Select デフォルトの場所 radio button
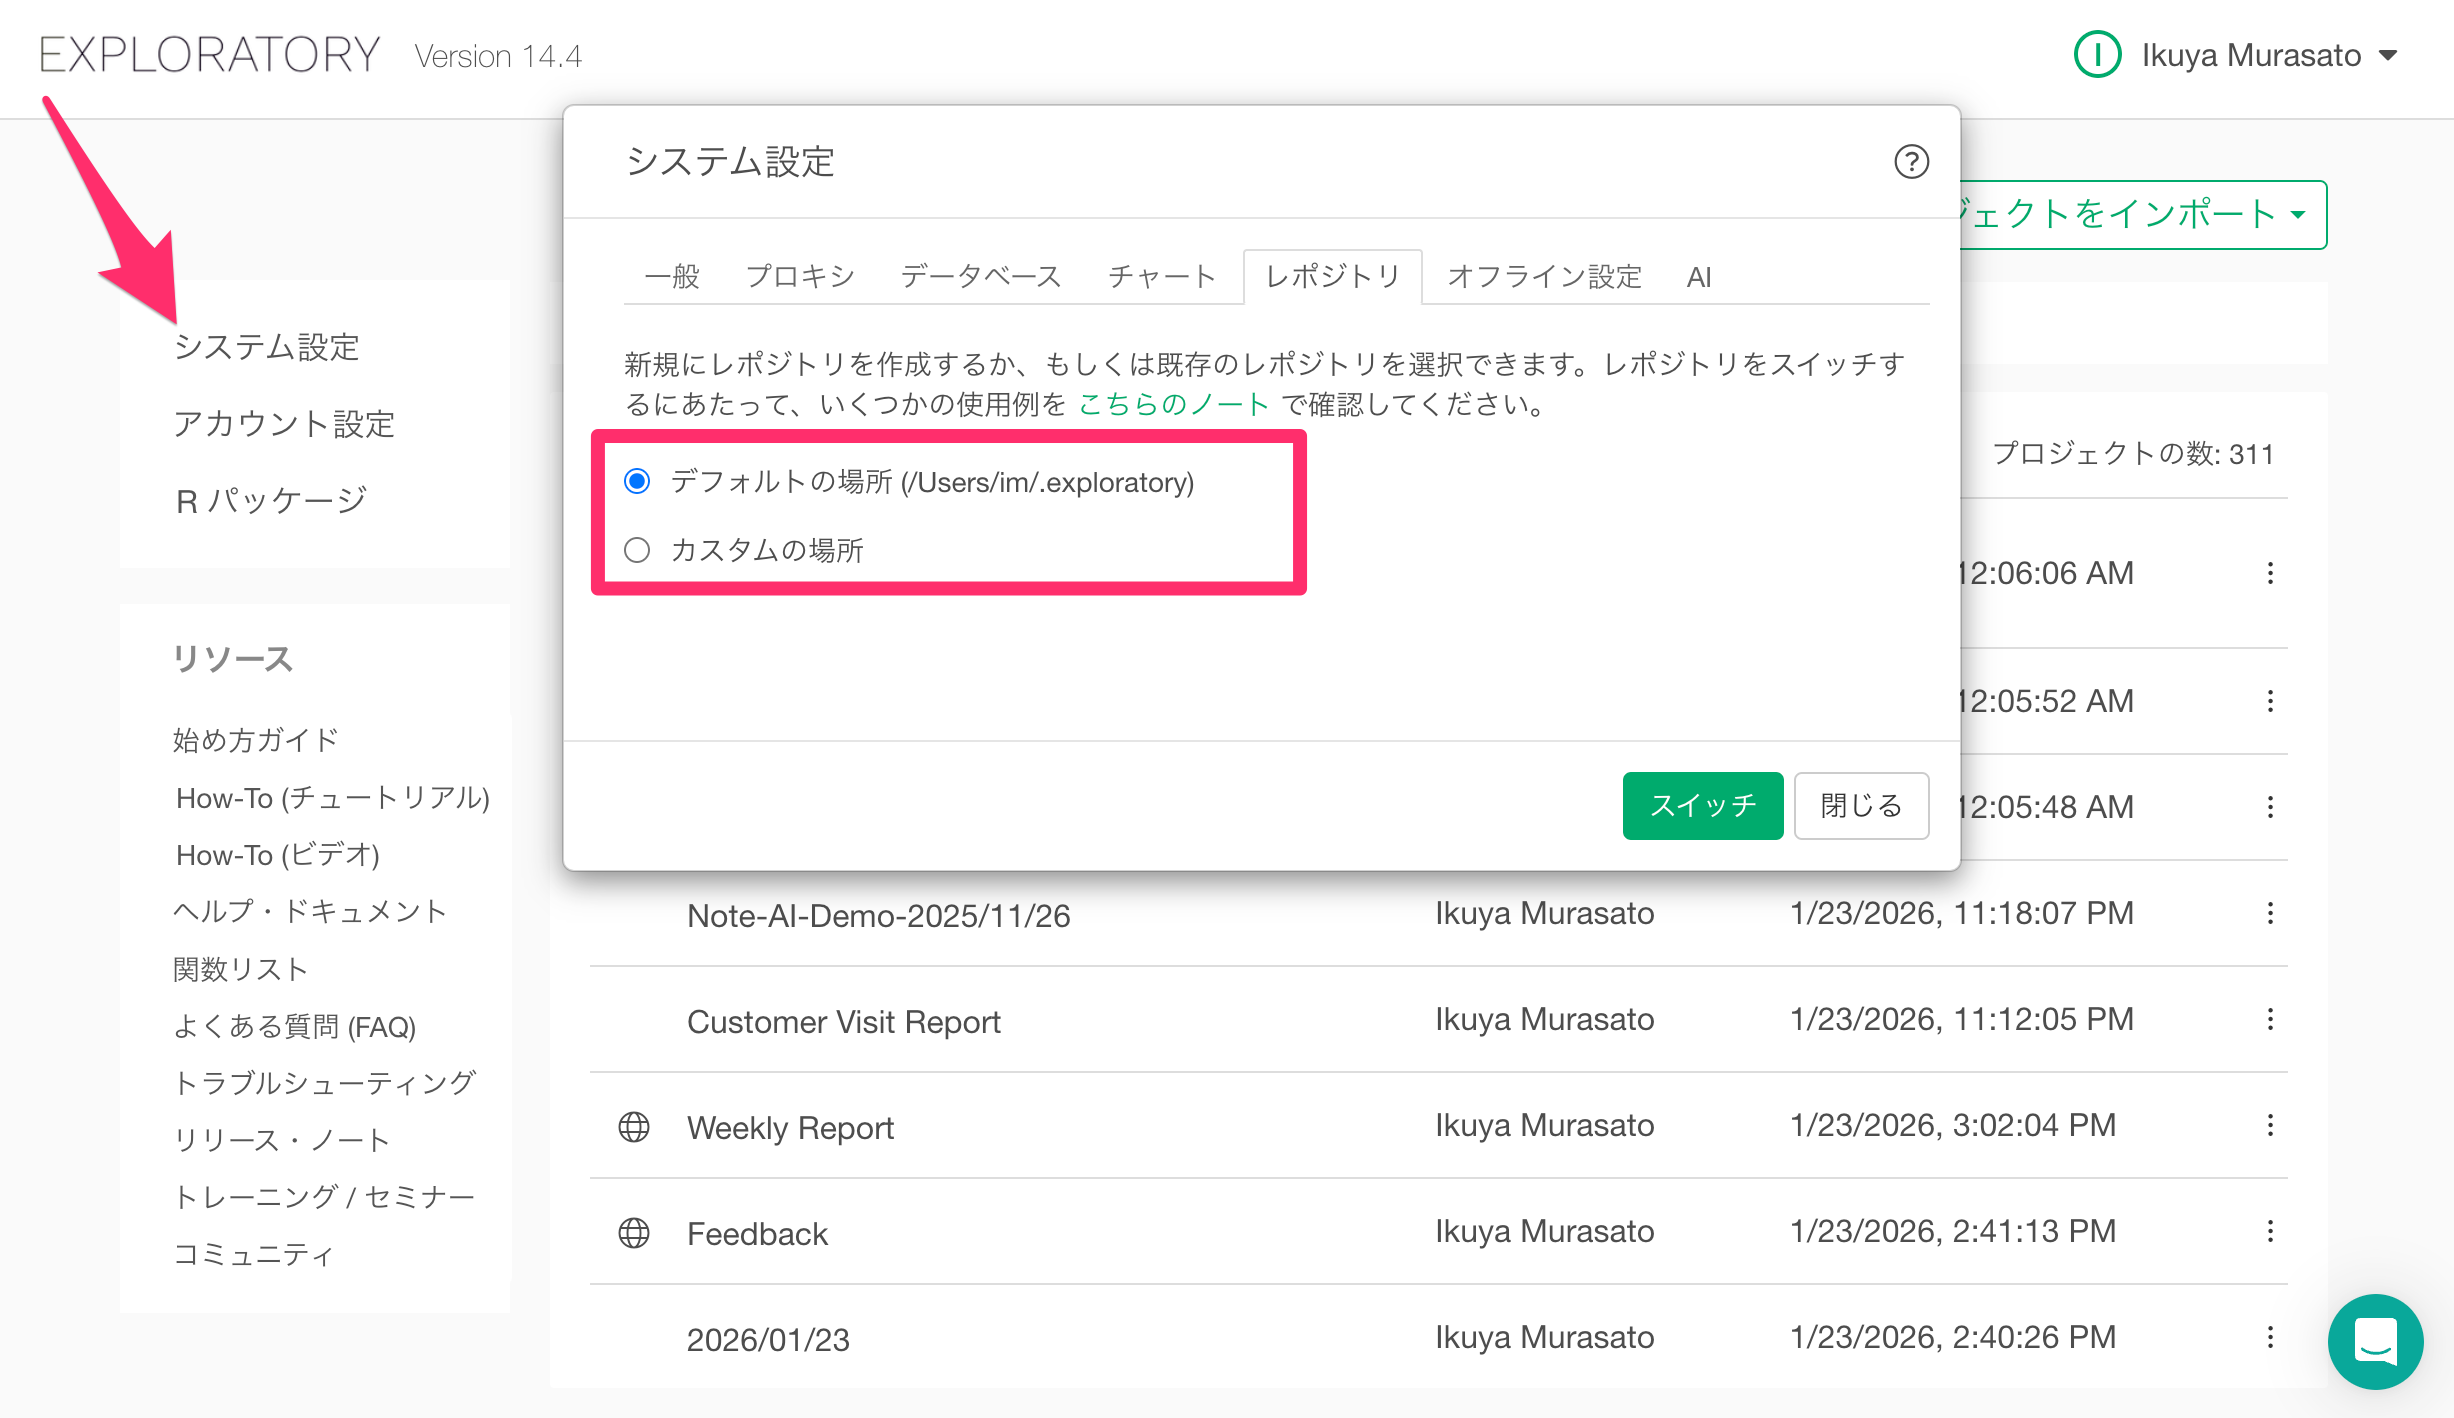Viewport: 2454px width, 1418px height. pos(637,482)
